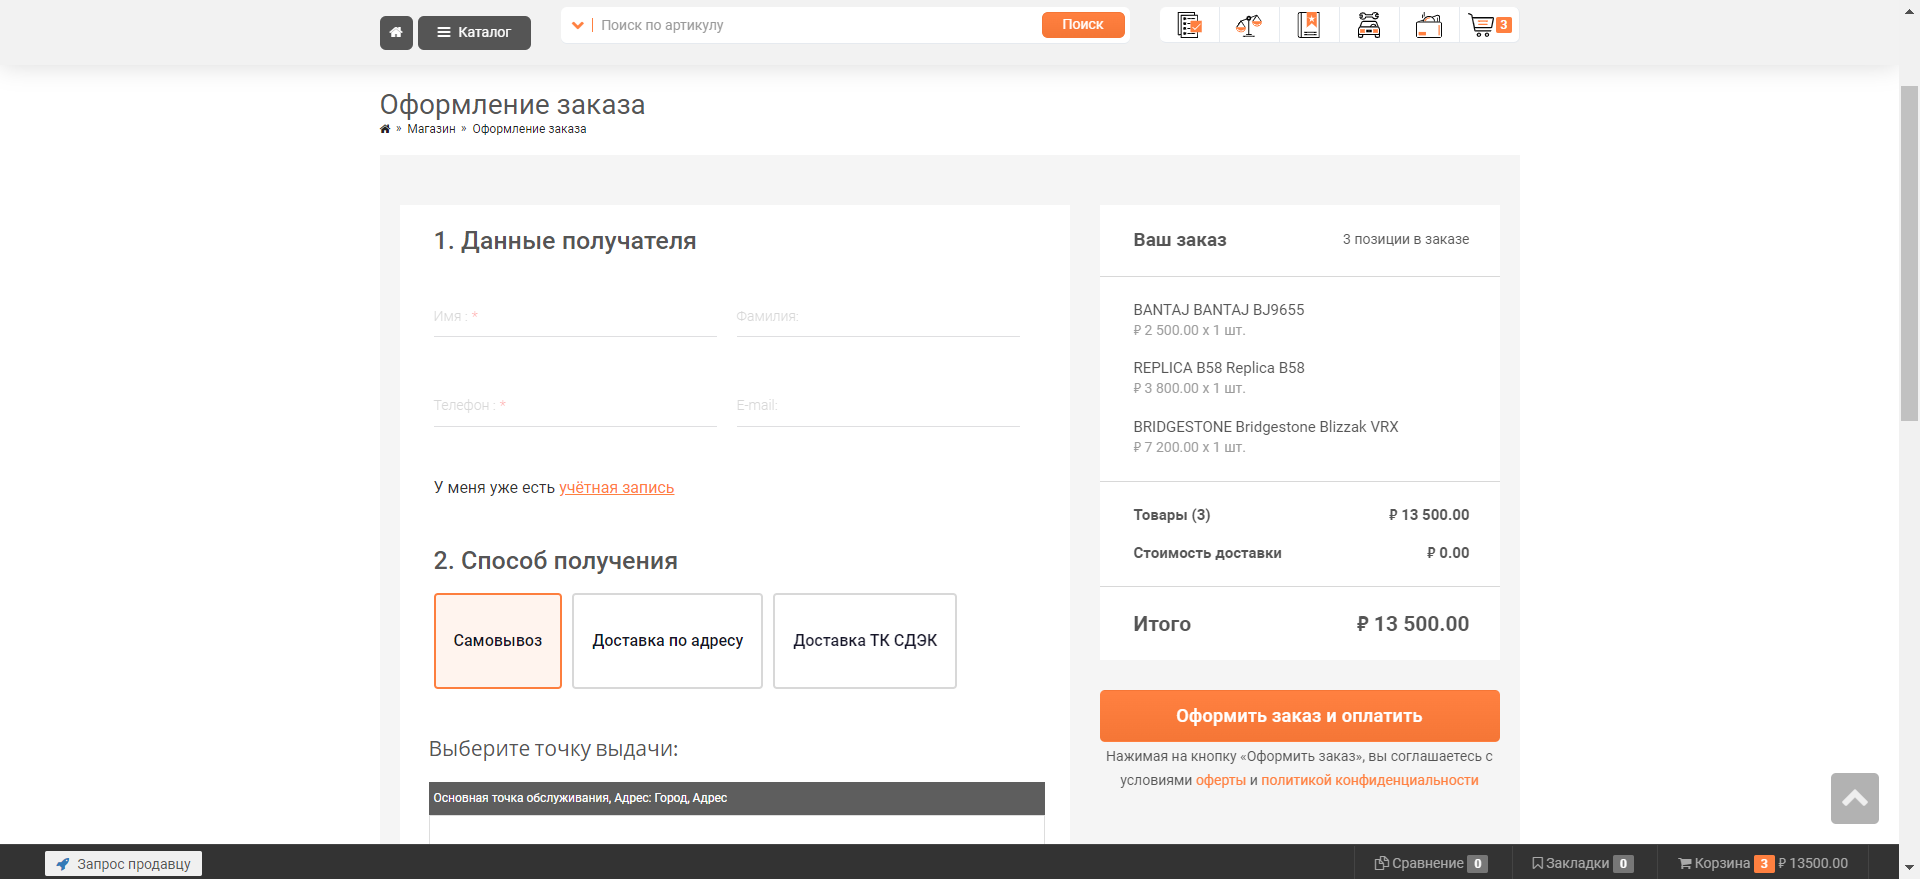This screenshot has height=879, width=1920.
Task: Click the wallet icon in header
Action: pyautogui.click(x=1429, y=25)
